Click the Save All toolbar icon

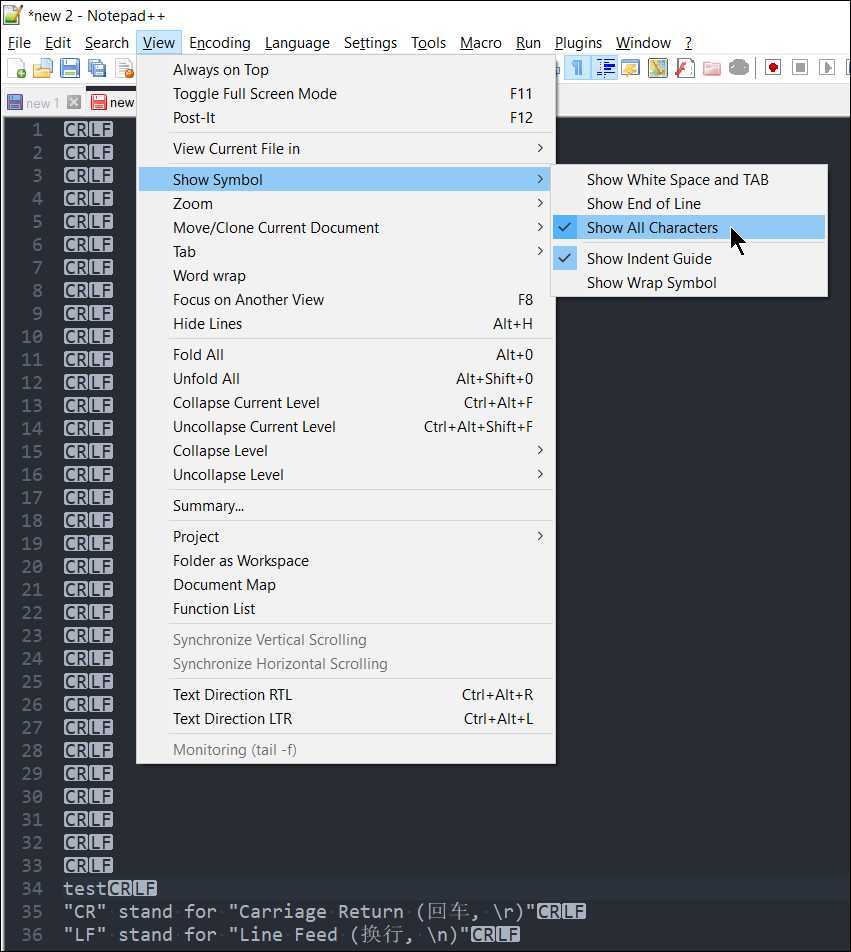(x=97, y=68)
